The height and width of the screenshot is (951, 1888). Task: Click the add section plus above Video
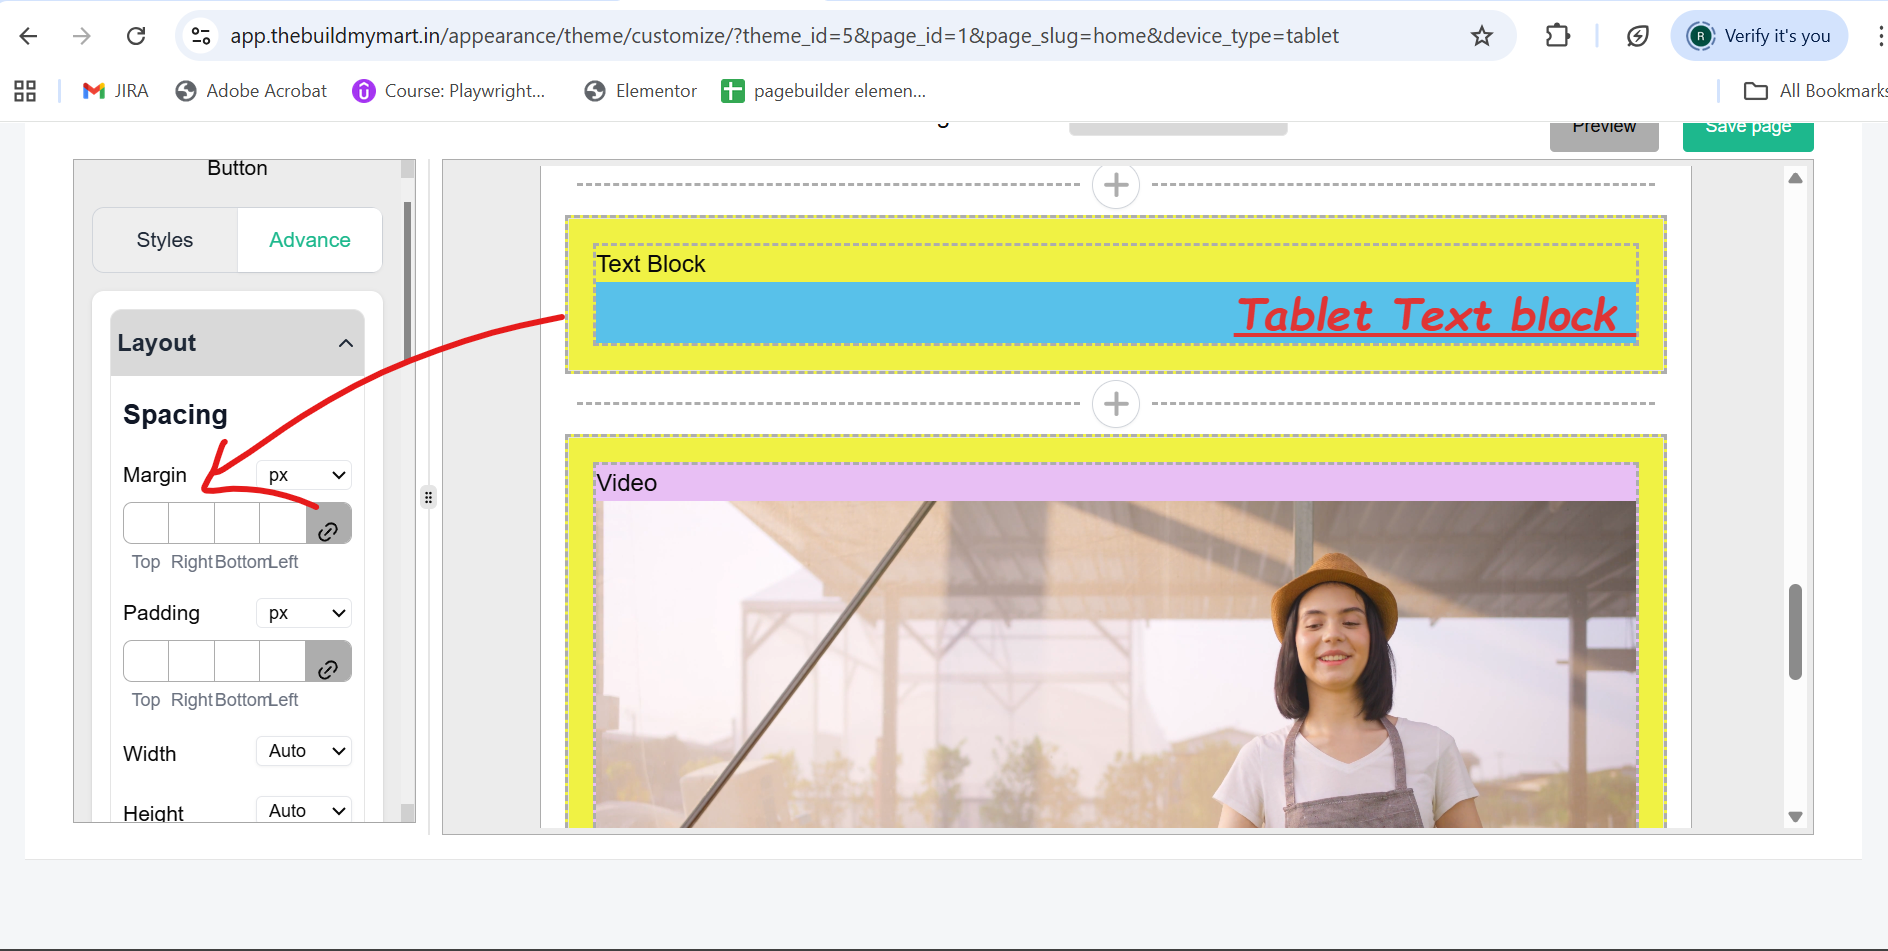click(x=1116, y=404)
